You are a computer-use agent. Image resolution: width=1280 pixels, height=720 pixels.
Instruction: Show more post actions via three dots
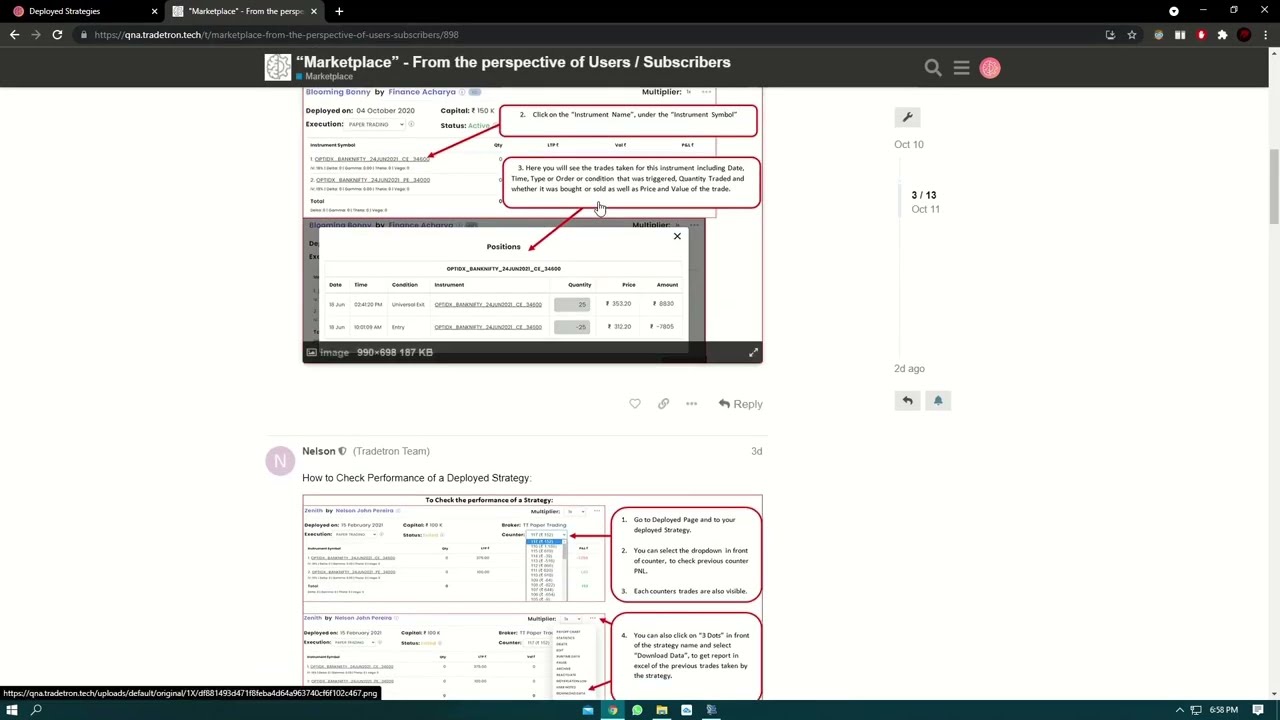691,404
